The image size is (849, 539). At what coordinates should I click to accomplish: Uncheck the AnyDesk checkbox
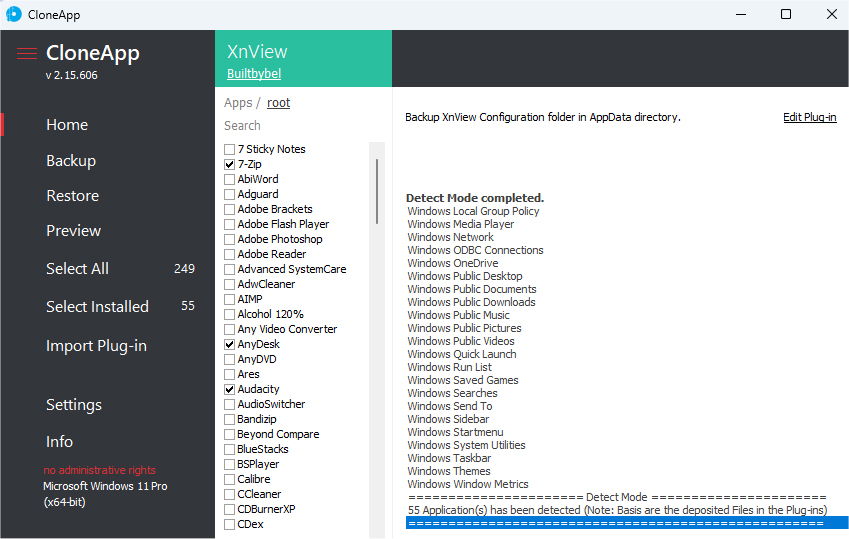(230, 344)
